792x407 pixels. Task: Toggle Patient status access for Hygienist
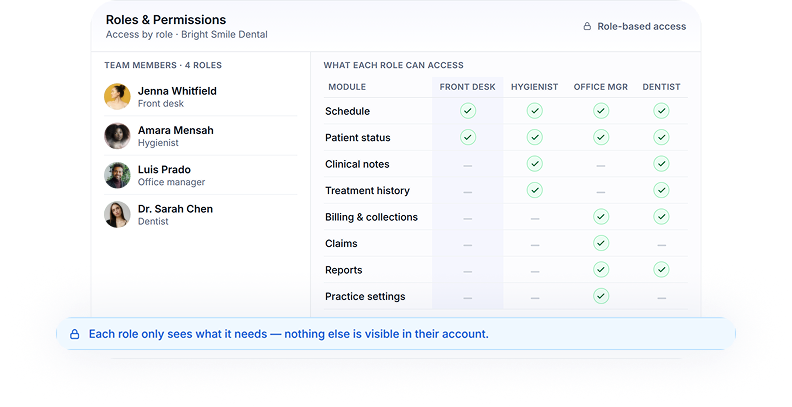tap(534, 137)
